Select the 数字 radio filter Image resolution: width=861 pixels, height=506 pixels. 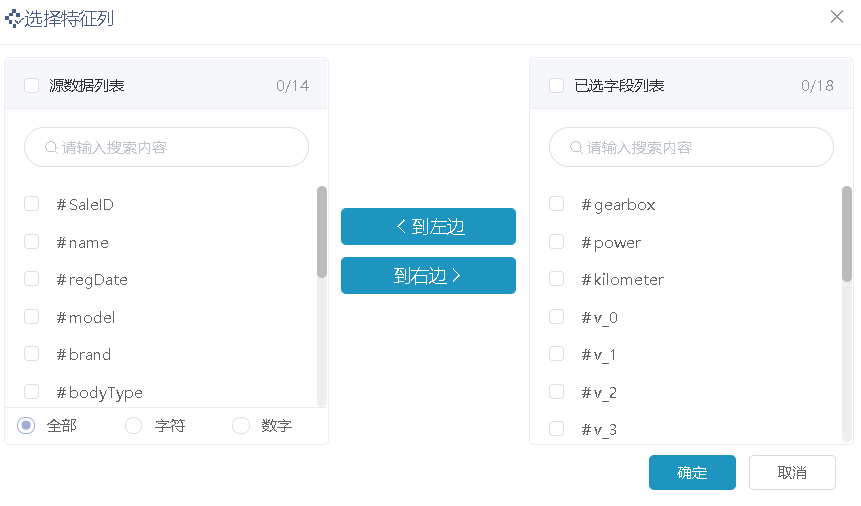tap(241, 425)
